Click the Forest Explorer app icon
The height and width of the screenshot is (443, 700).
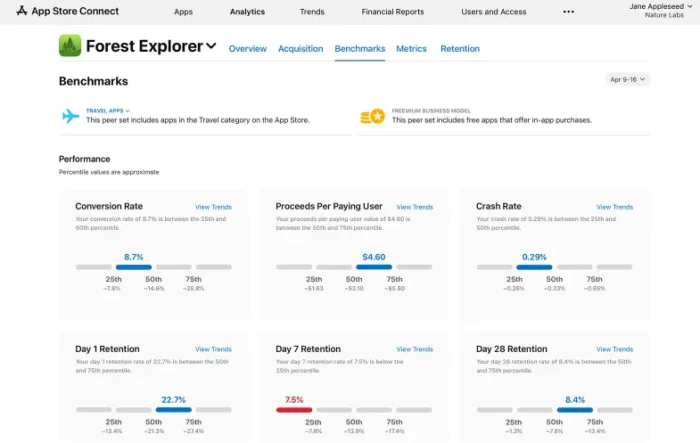[x=70, y=46]
